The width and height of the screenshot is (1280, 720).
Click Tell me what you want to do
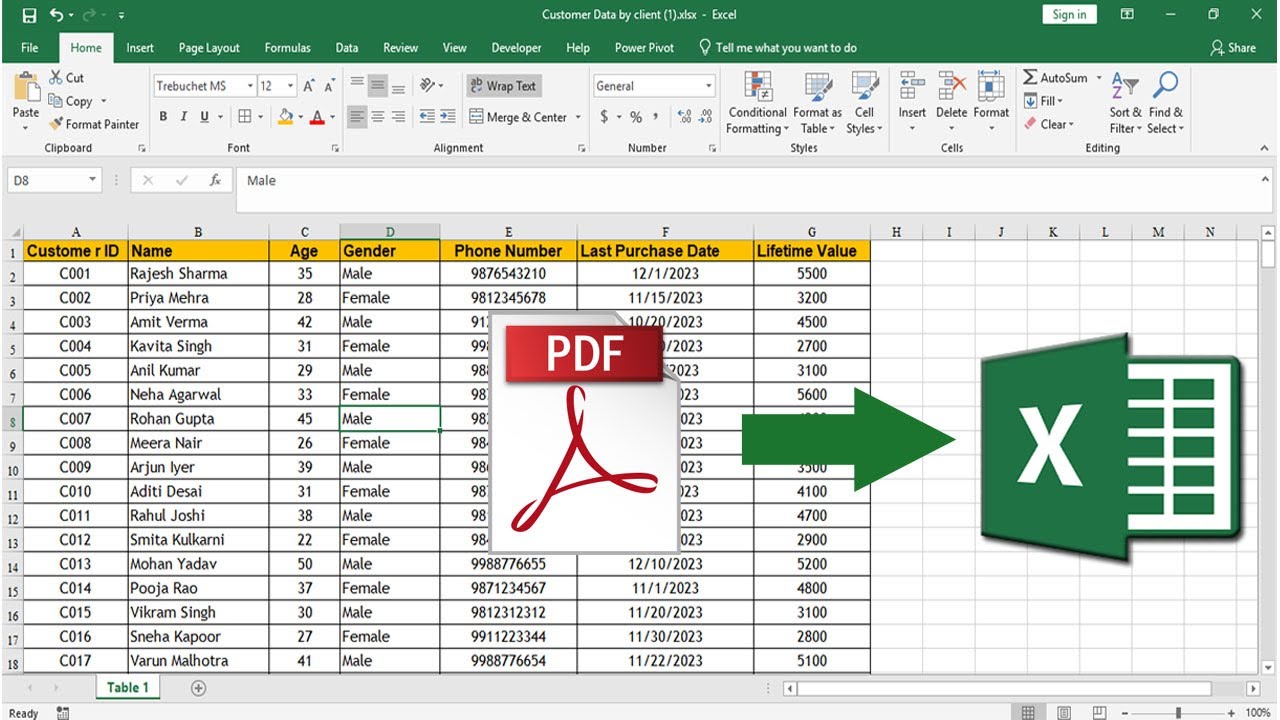tap(778, 47)
